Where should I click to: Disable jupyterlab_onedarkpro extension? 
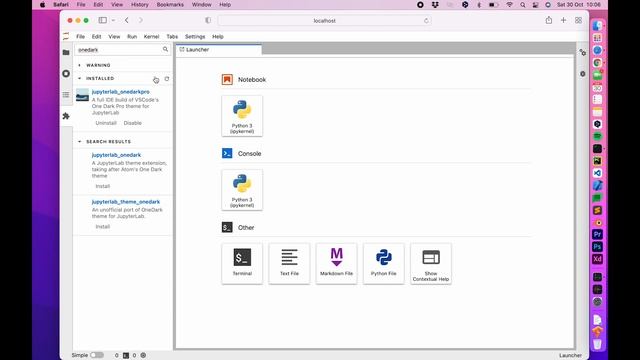133,123
